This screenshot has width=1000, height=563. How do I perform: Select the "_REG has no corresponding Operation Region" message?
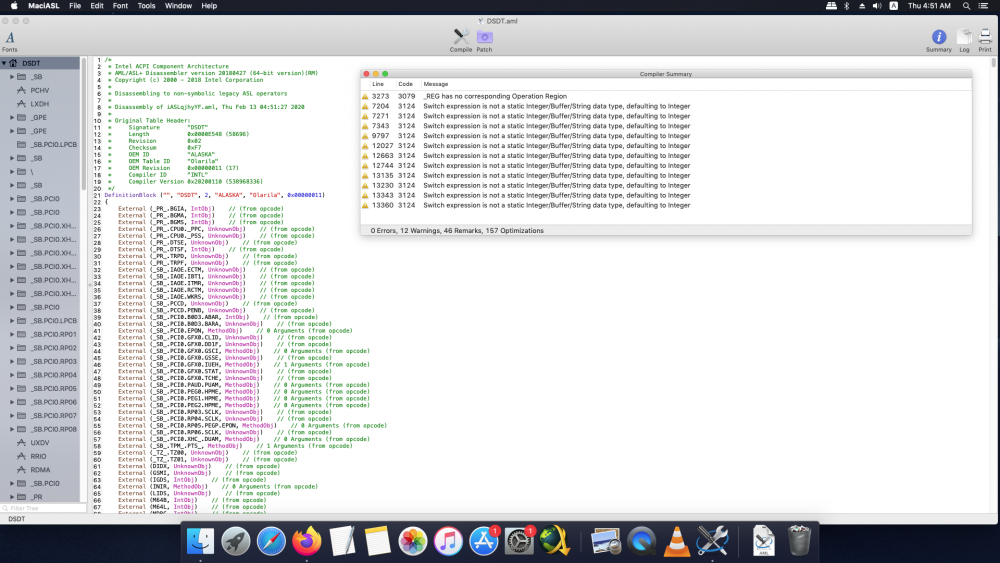click(x=495, y=96)
